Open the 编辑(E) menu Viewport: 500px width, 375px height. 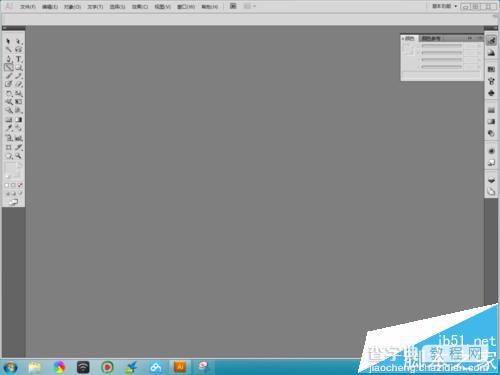tap(50, 6)
